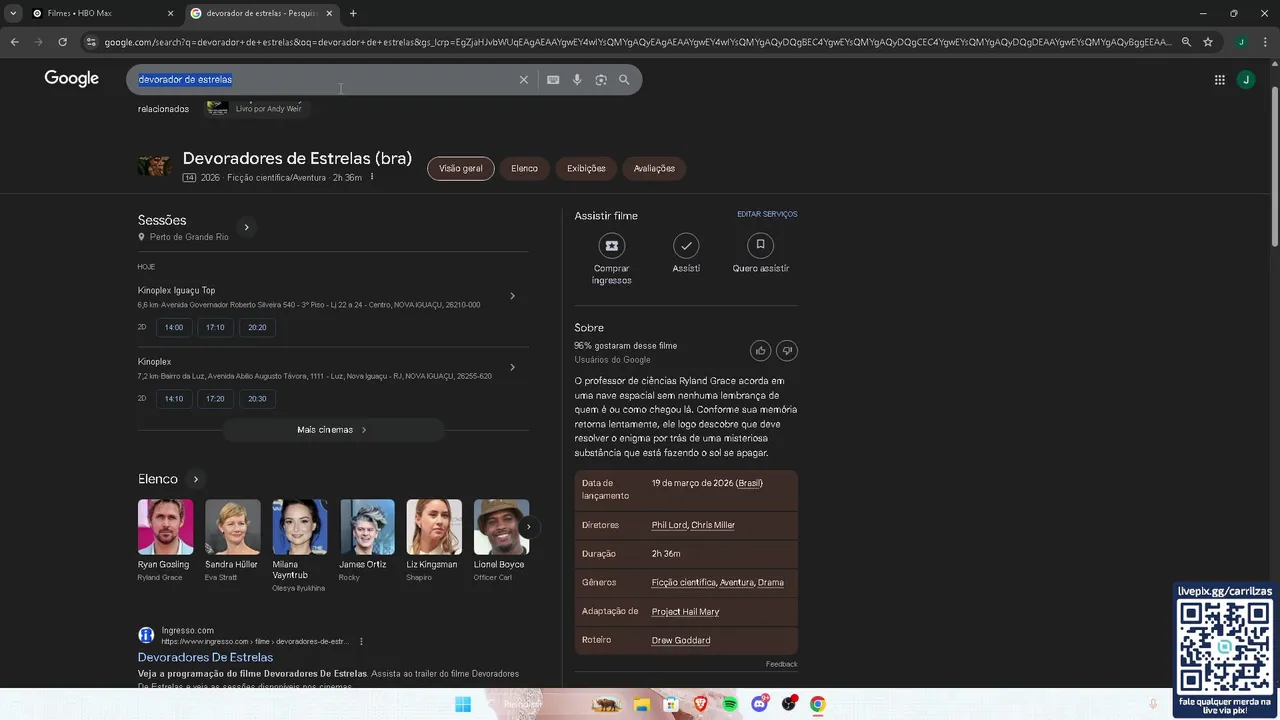Open the on-screen keyboard input tool

pyautogui.click(x=553, y=80)
